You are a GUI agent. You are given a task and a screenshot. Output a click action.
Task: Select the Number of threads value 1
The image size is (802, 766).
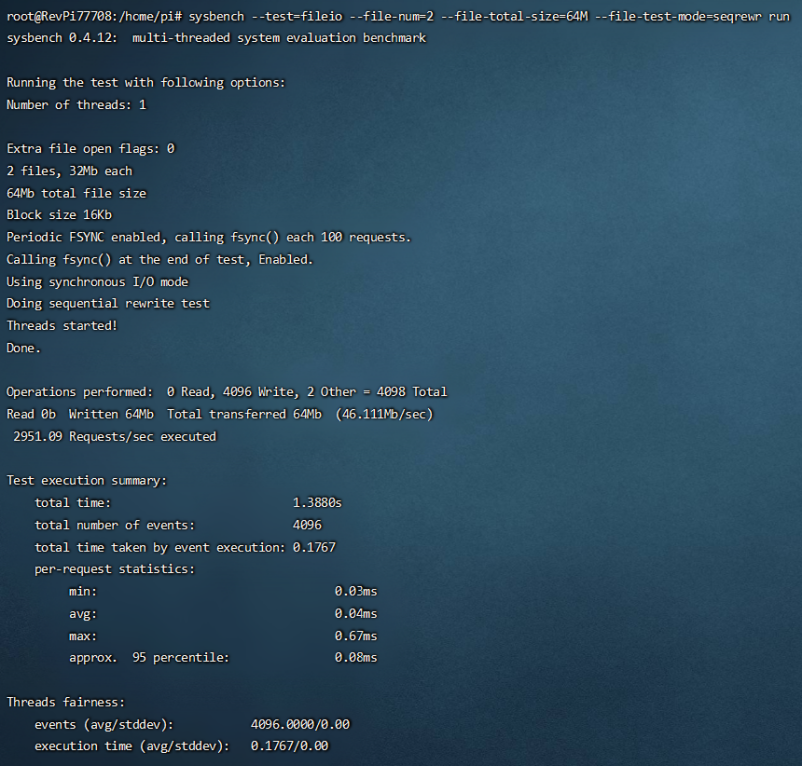pos(142,104)
